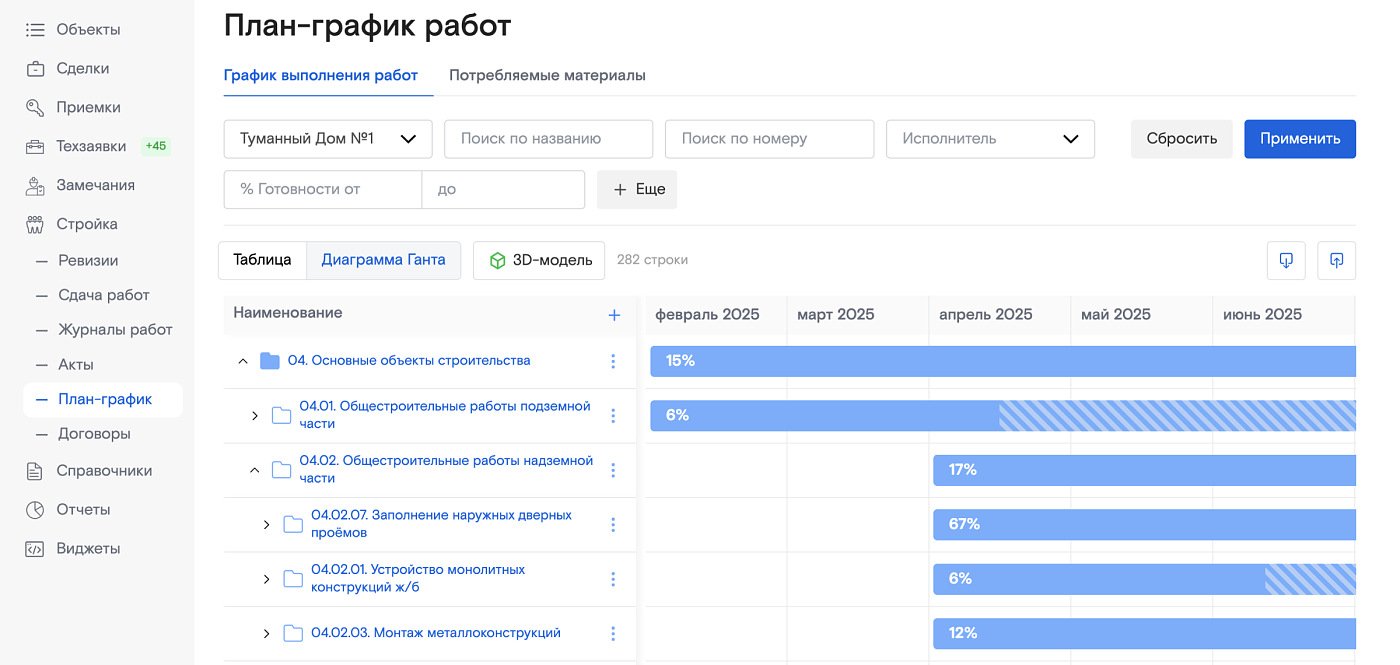This screenshot has height=665, width=1400.
Task: Click the download icon button above the chart
Action: click(x=1286, y=260)
